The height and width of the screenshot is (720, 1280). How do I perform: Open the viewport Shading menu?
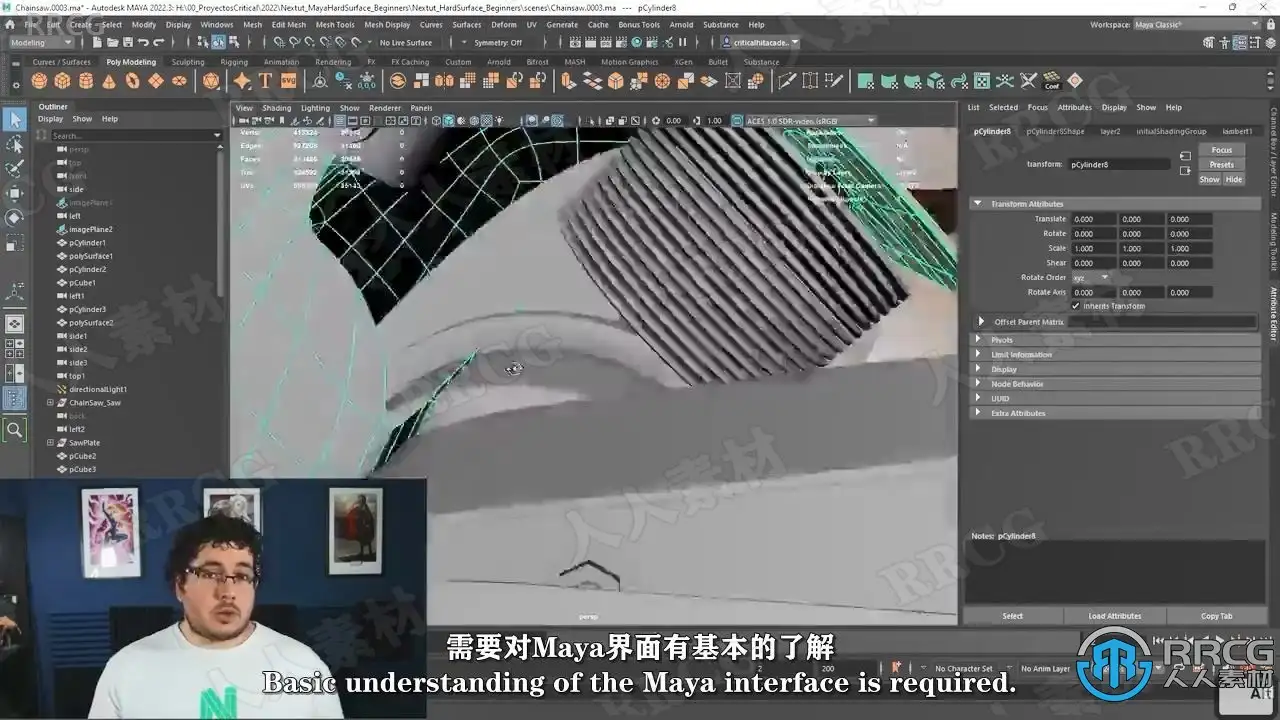tap(277, 108)
